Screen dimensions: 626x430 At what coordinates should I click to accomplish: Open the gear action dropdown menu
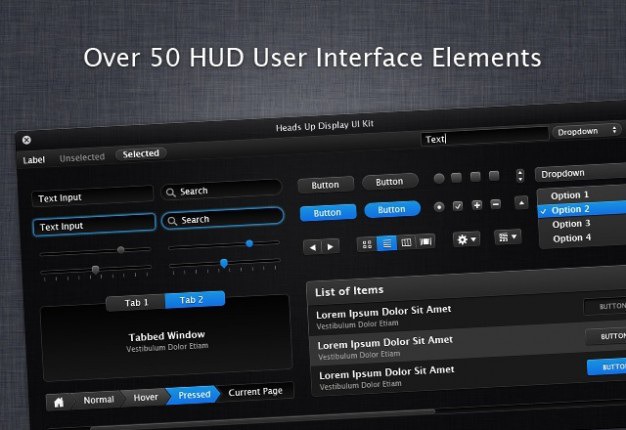tap(466, 239)
